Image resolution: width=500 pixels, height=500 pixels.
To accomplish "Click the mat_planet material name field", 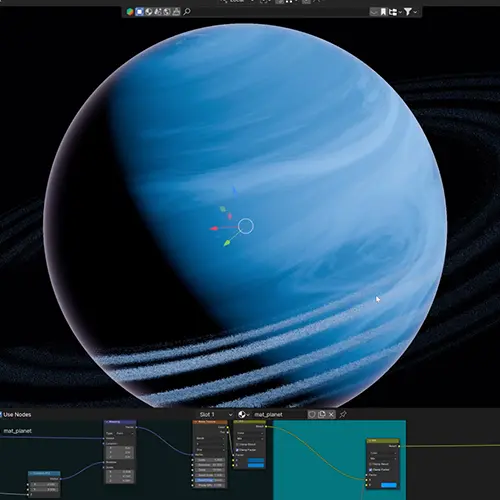I will [279, 414].
